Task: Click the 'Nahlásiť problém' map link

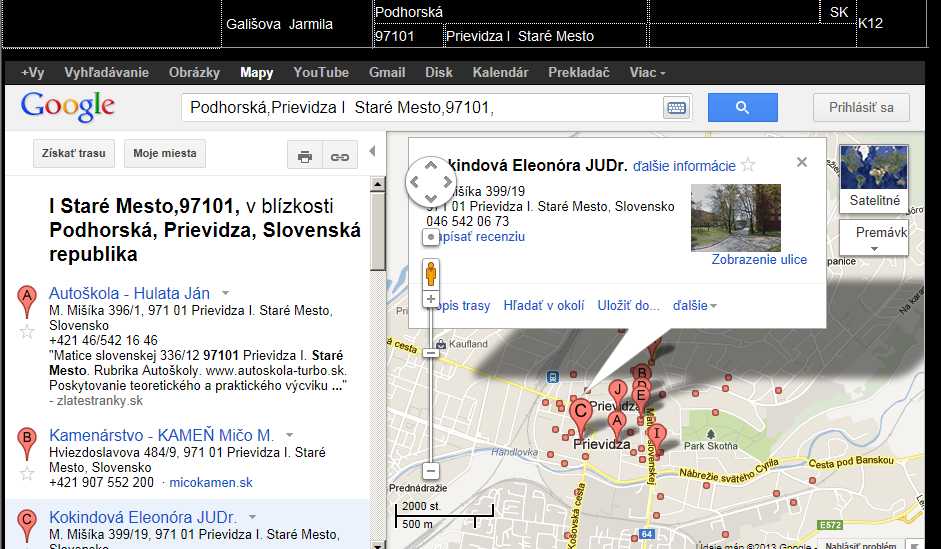Action: tap(861, 545)
